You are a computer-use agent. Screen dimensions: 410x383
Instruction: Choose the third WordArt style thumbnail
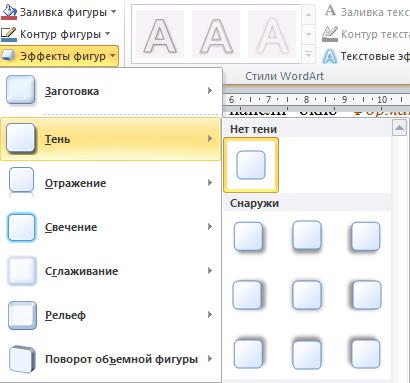272,35
